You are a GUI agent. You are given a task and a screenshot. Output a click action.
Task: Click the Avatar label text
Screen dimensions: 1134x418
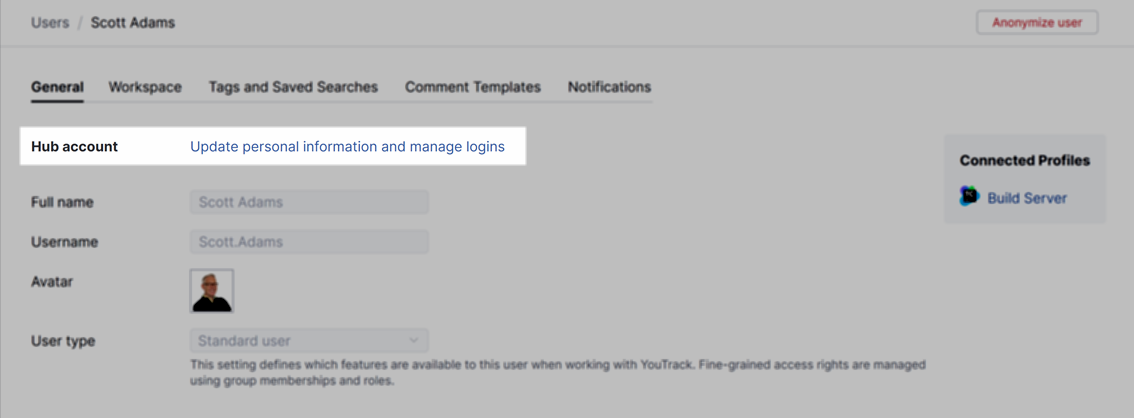[52, 282]
